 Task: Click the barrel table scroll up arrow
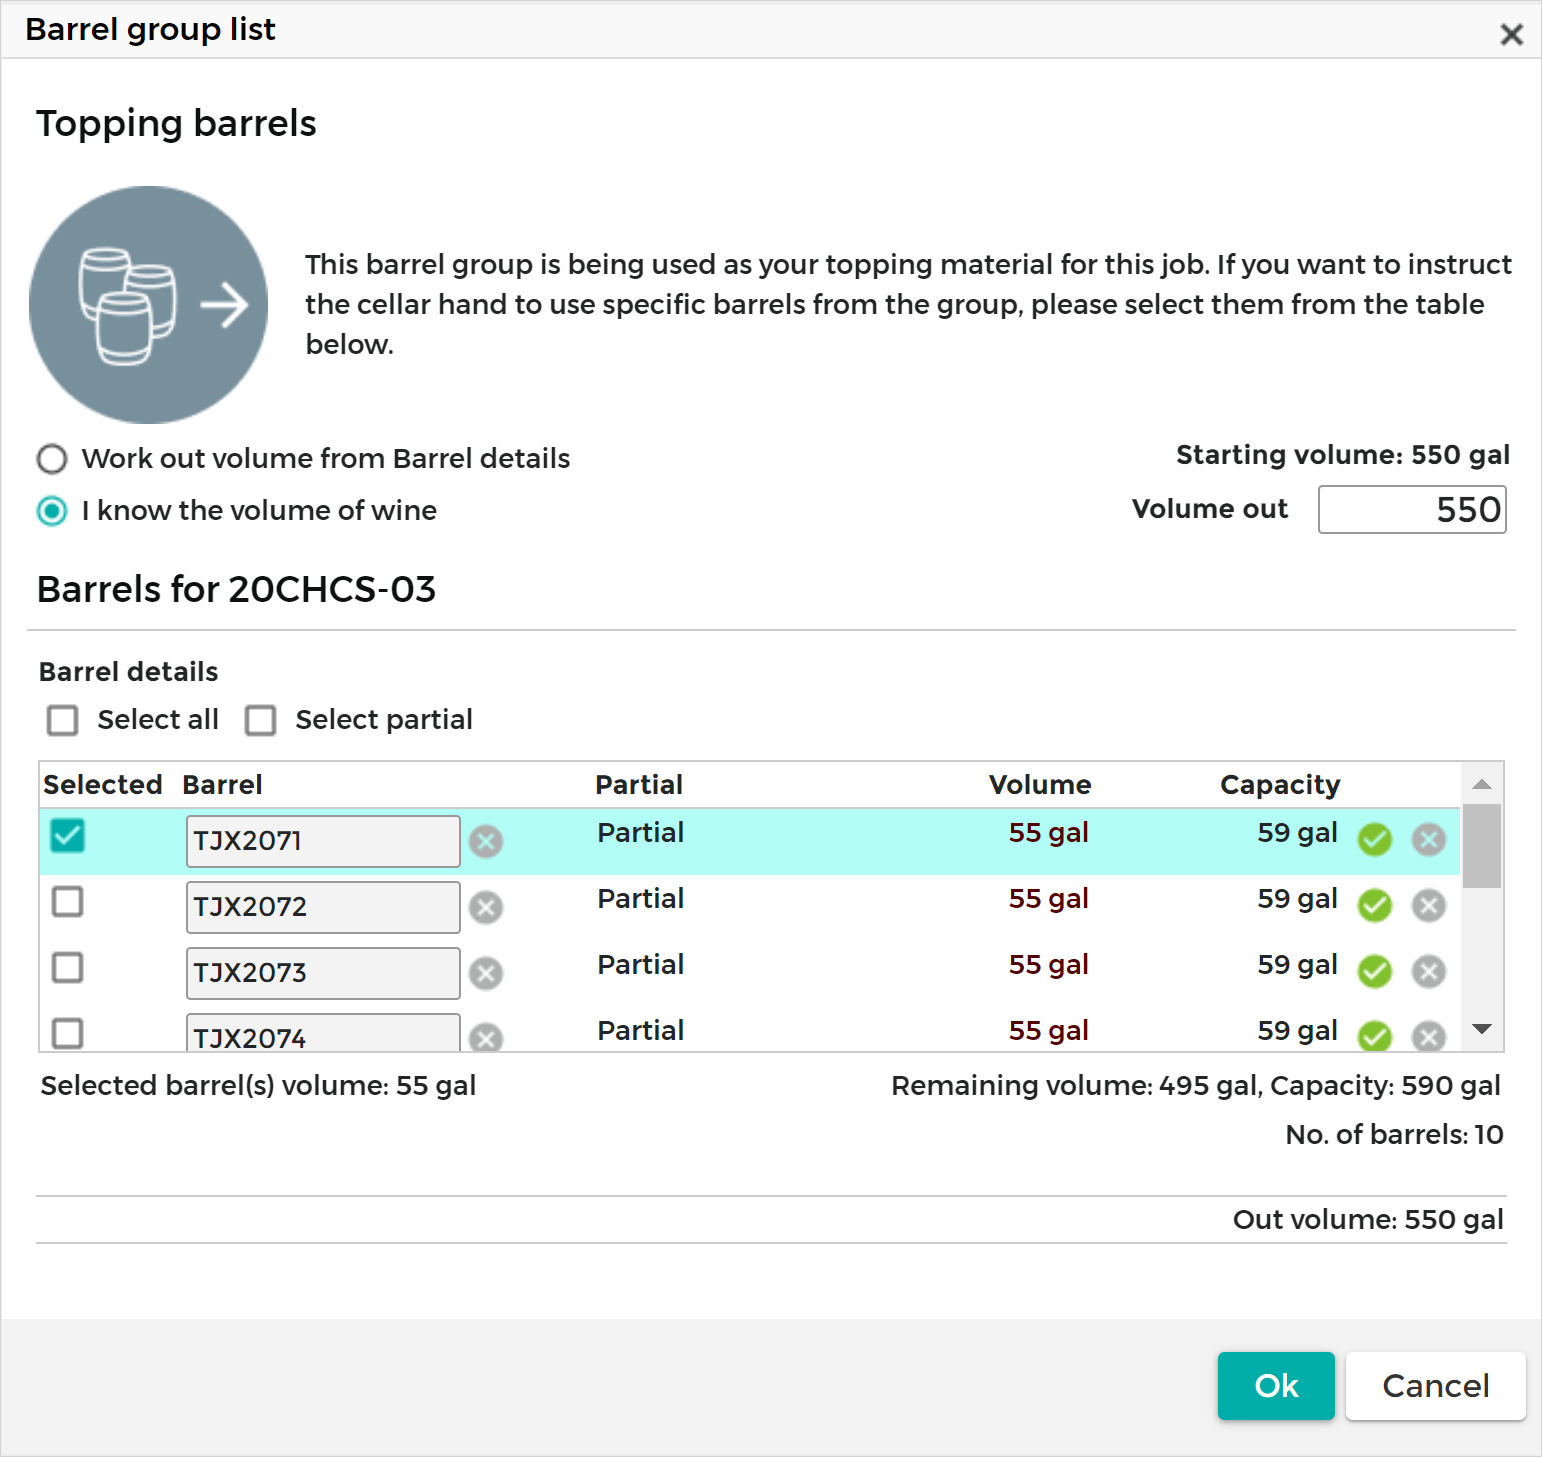(1482, 784)
